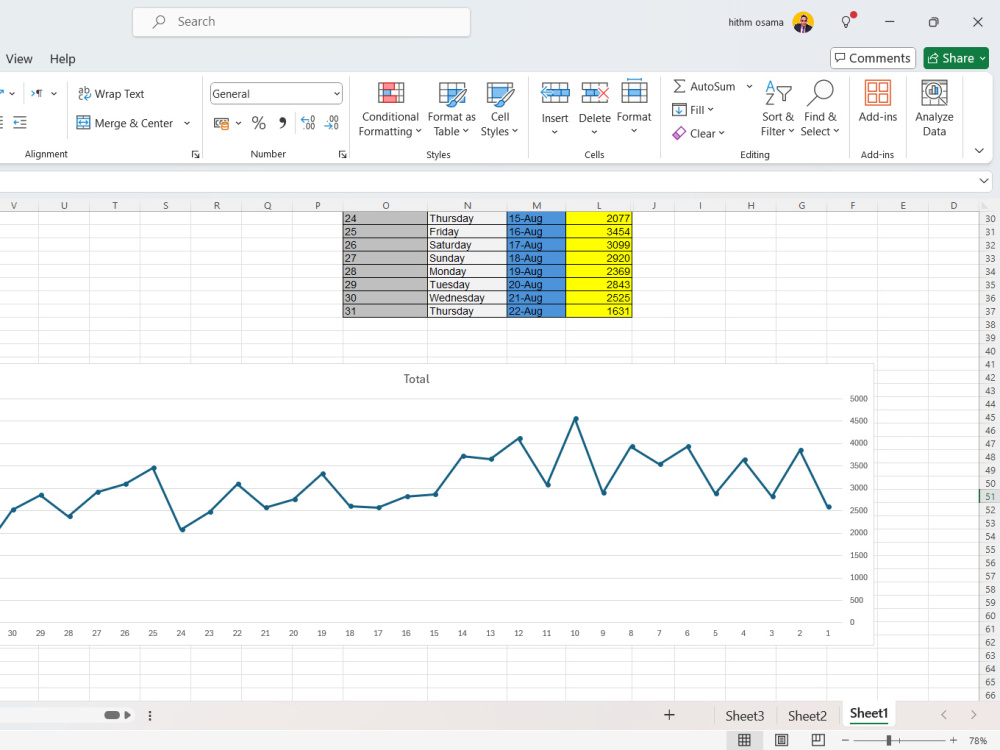Screen dimensions: 1000x750
Task: Select the chart title Total
Action: pos(416,379)
